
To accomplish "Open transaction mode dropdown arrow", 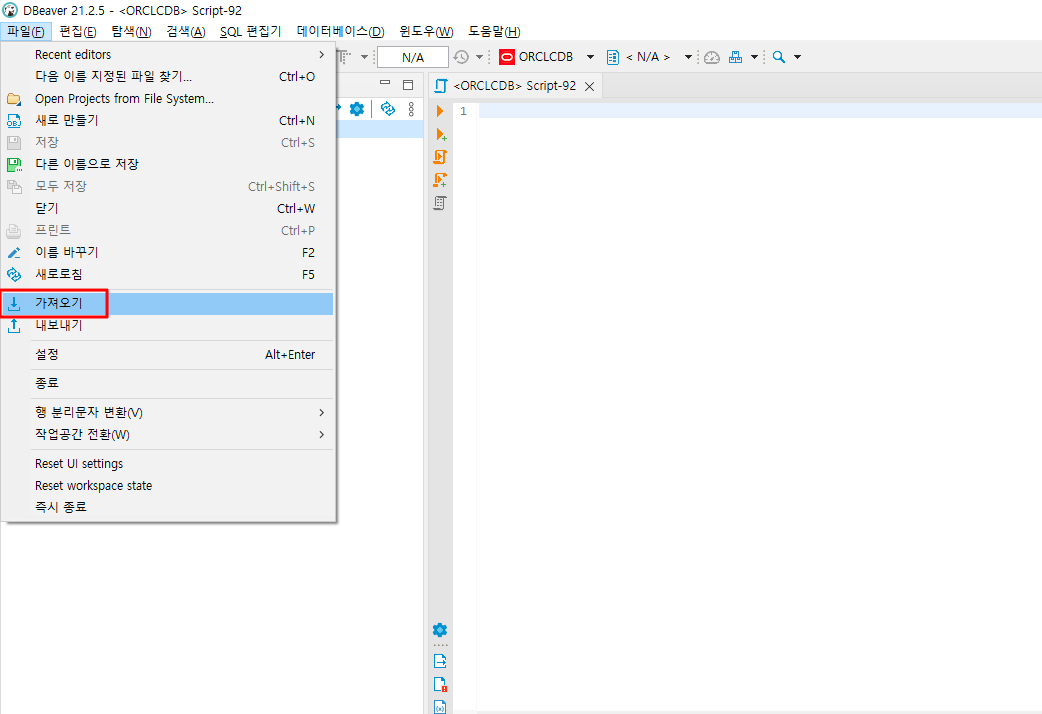I will [364, 57].
